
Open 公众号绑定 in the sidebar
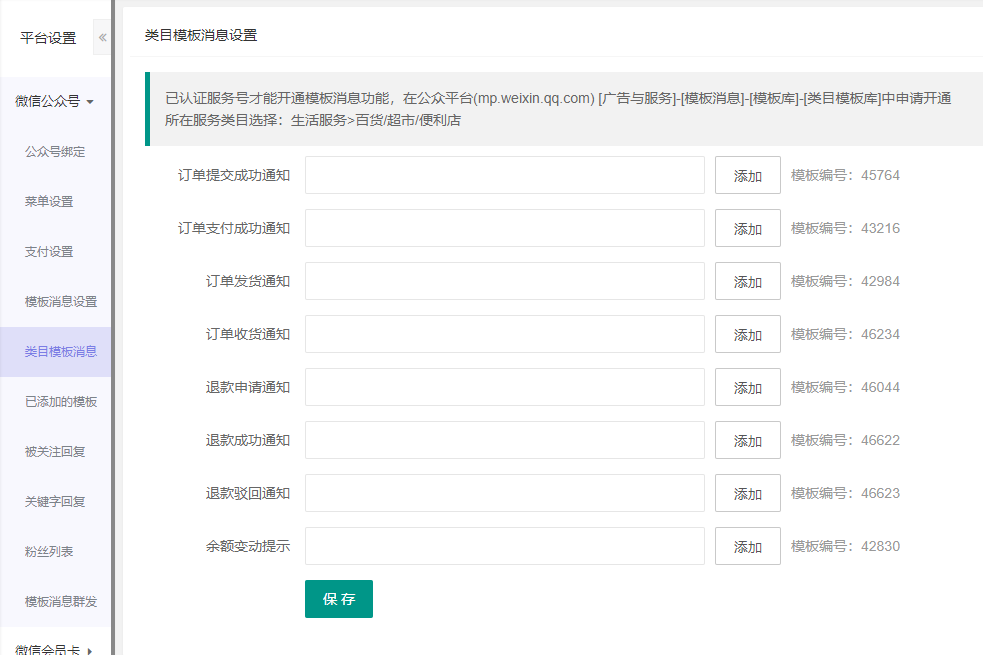click(55, 152)
